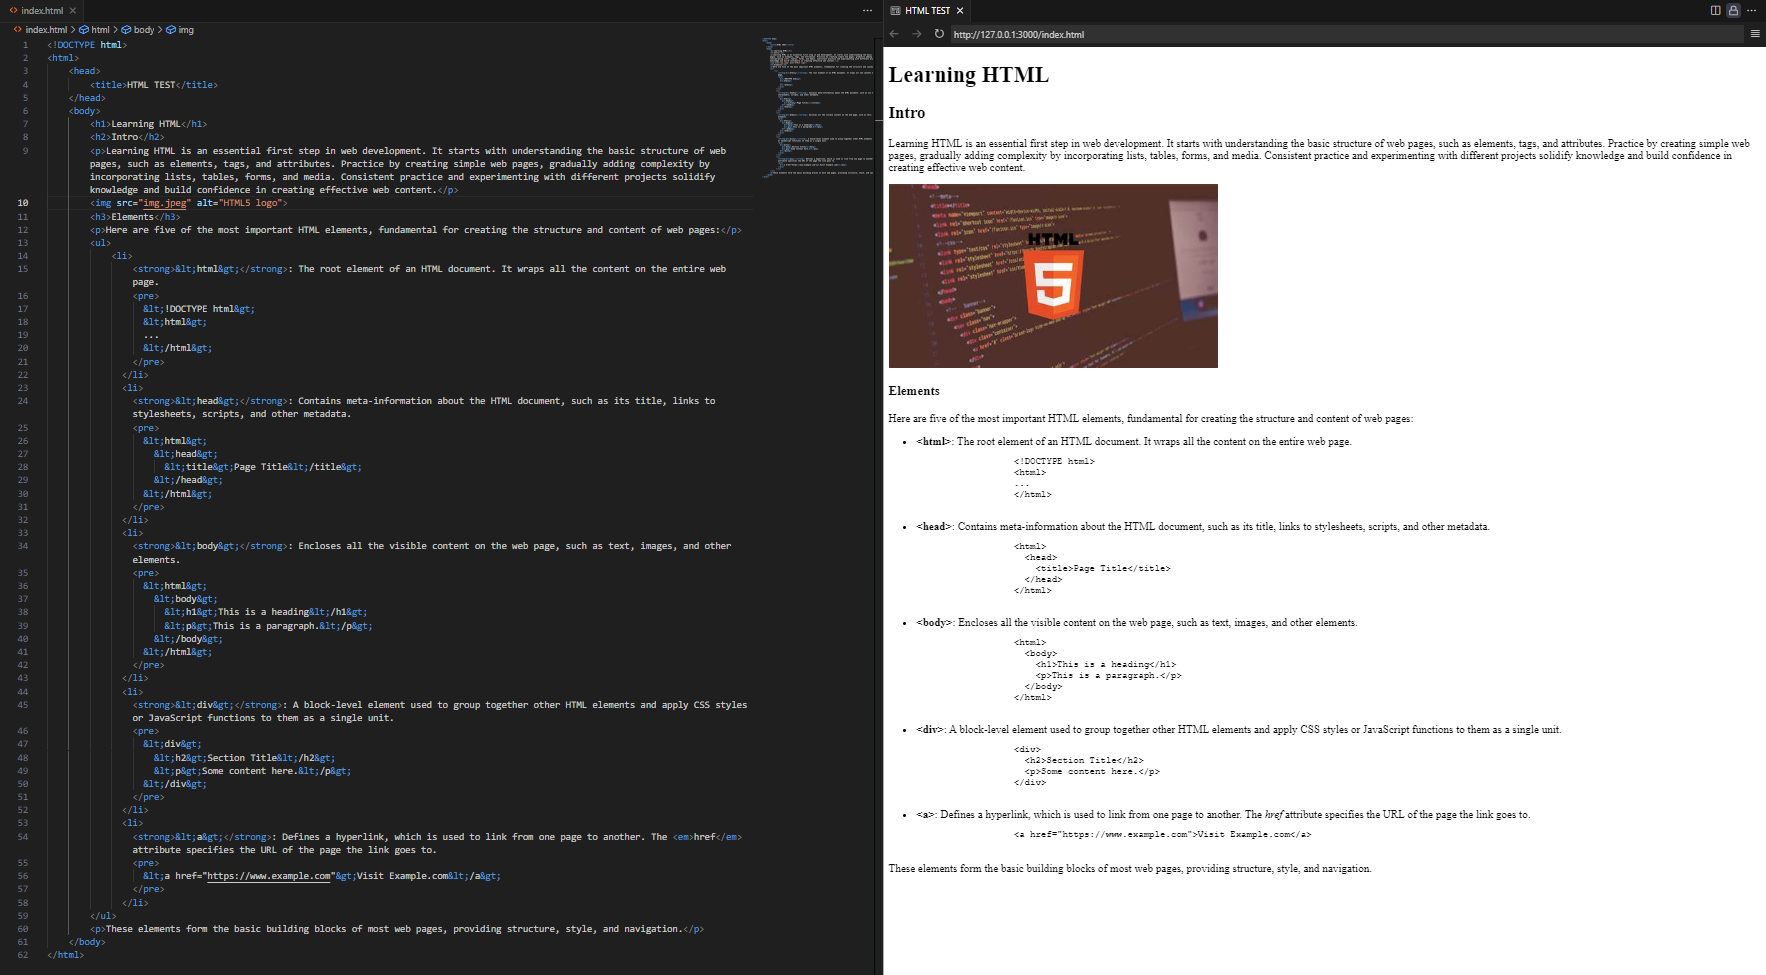
Task: Select the index.html editor tab
Action: tap(43, 11)
